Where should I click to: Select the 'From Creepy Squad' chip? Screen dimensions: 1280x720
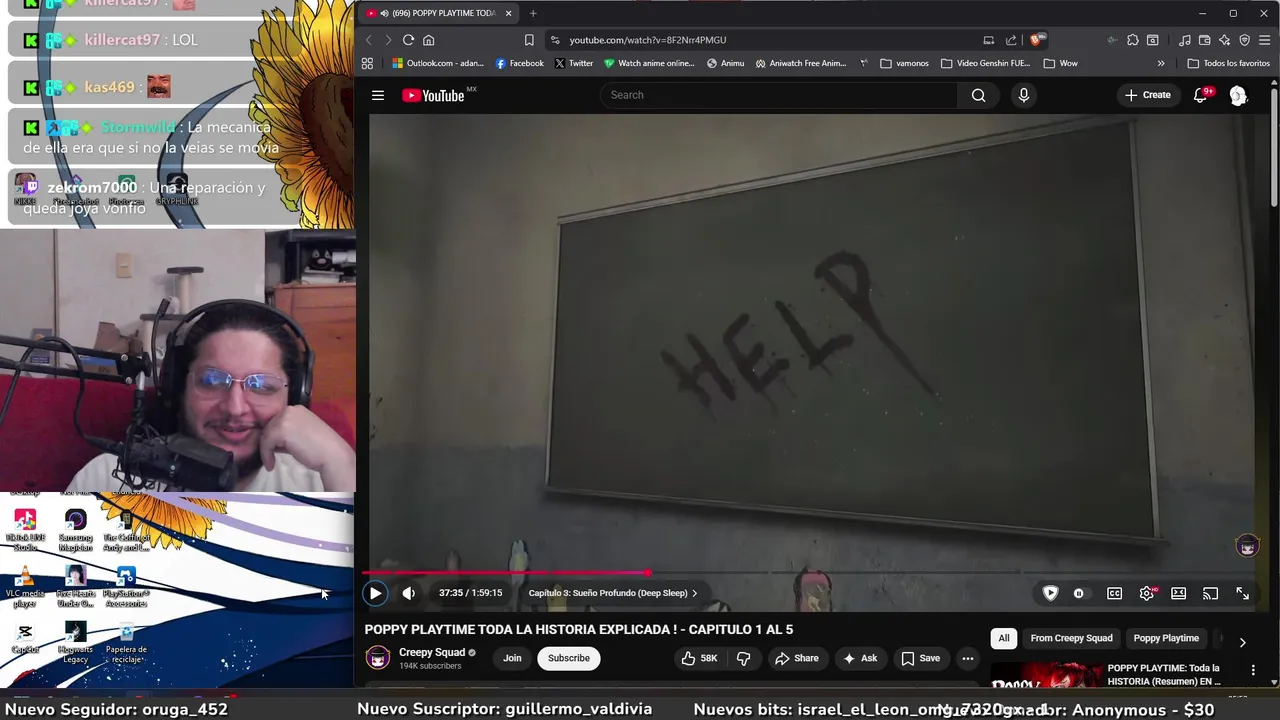click(1071, 638)
